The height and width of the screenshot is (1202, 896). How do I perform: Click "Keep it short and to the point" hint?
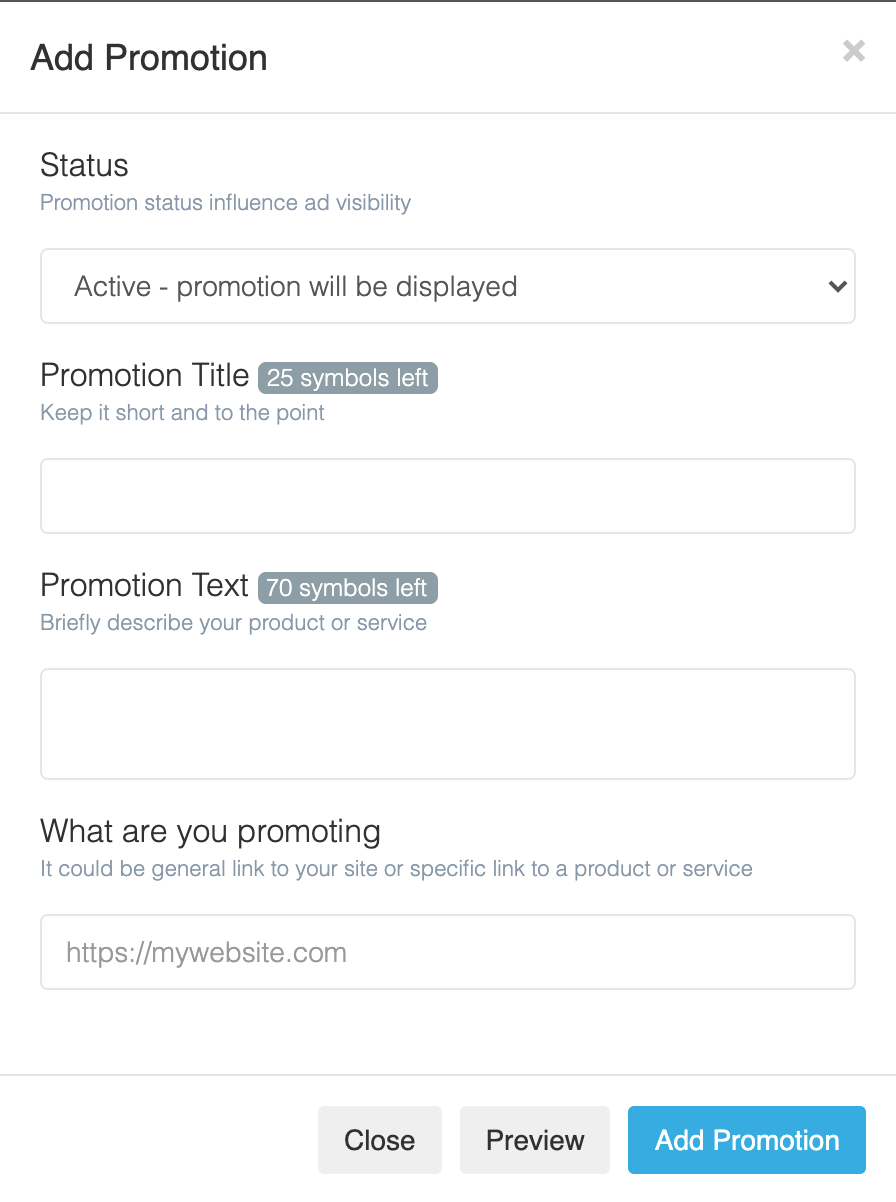(182, 413)
